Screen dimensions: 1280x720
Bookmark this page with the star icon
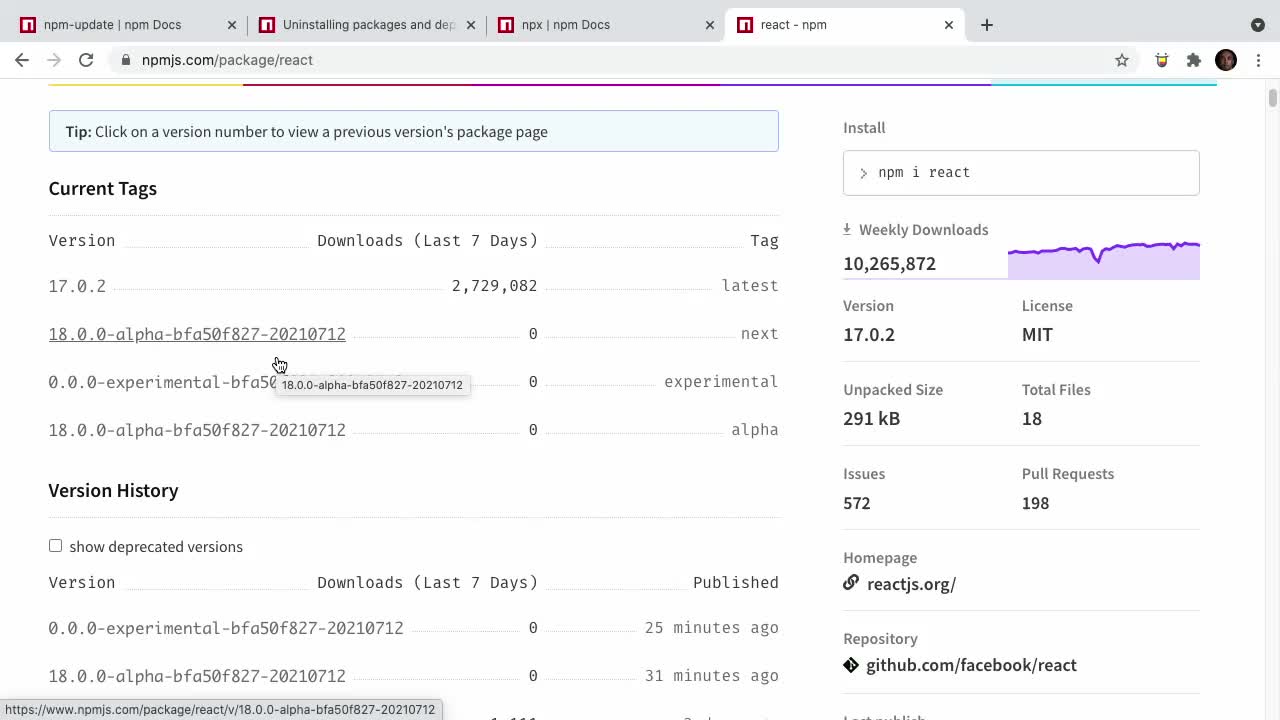click(x=1122, y=60)
